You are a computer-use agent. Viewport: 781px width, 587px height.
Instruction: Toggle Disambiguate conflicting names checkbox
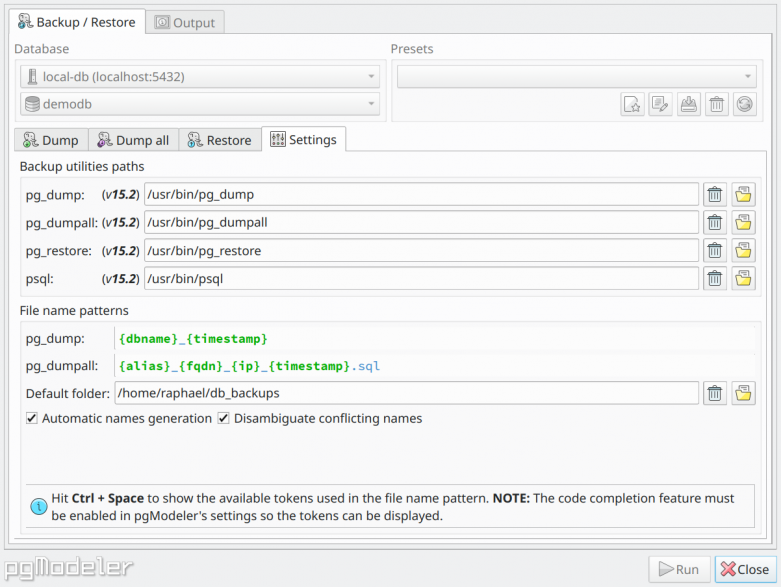pyautogui.click(x=224, y=418)
